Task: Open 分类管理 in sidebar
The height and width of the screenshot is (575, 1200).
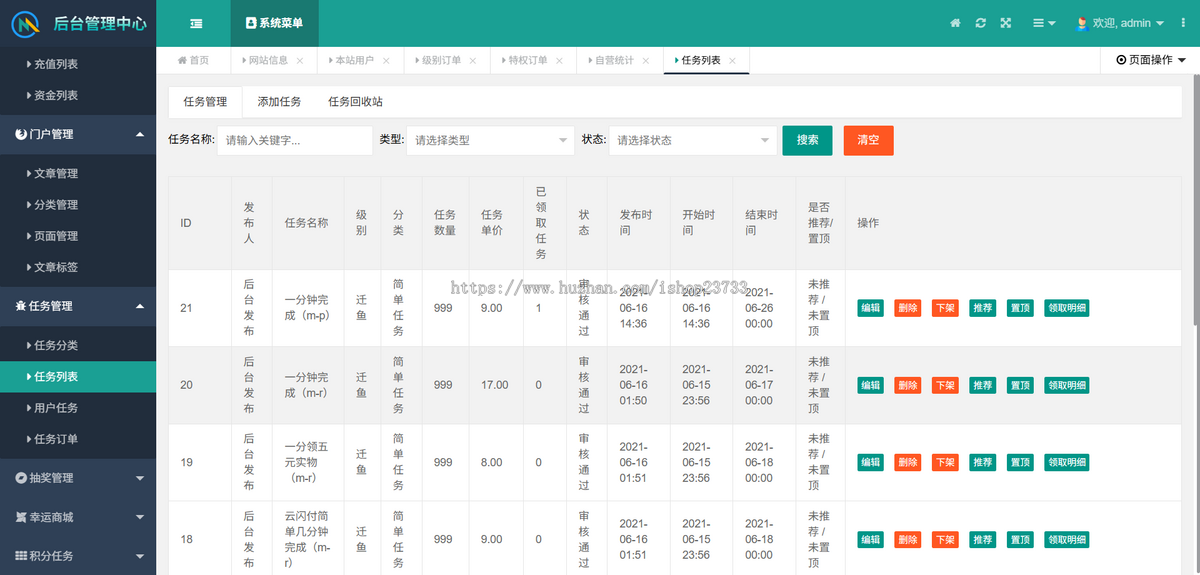Action: tap(78, 205)
